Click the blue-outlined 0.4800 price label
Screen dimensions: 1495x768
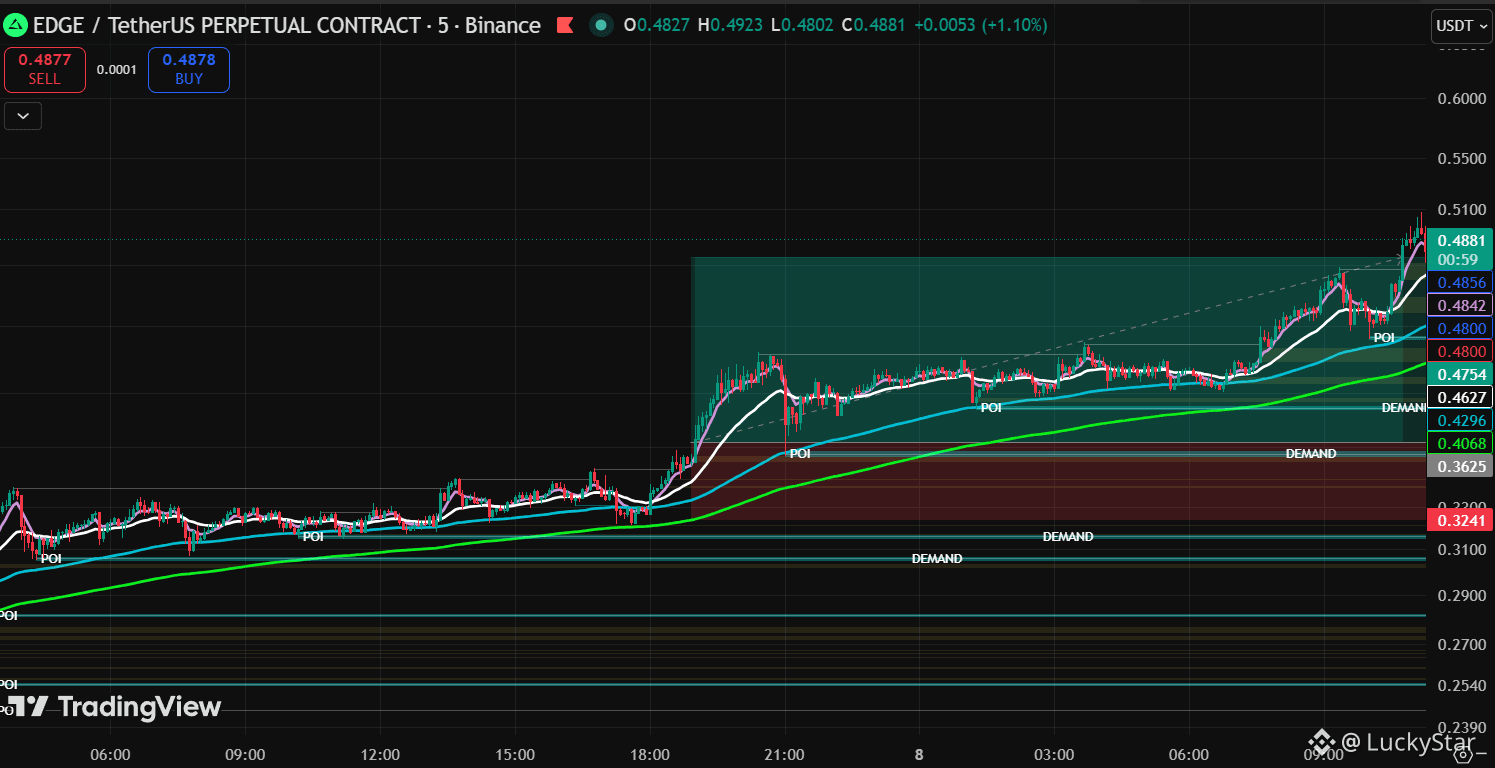point(1461,328)
